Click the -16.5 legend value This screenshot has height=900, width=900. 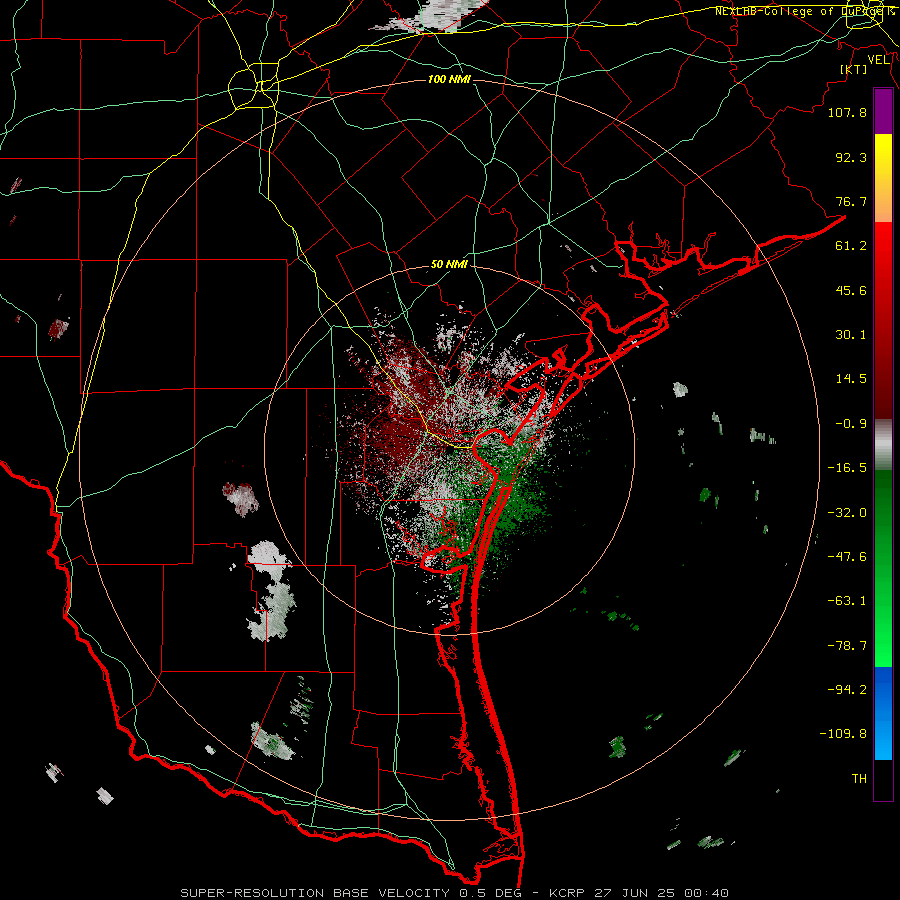click(x=847, y=468)
